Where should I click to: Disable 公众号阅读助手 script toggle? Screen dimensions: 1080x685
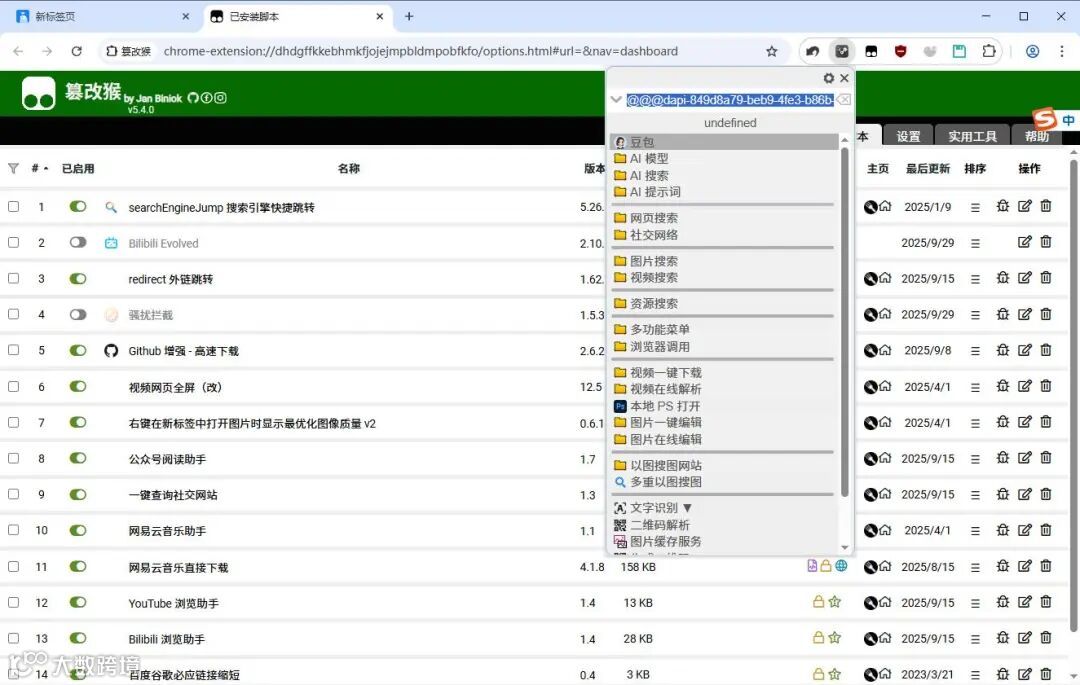click(78, 459)
